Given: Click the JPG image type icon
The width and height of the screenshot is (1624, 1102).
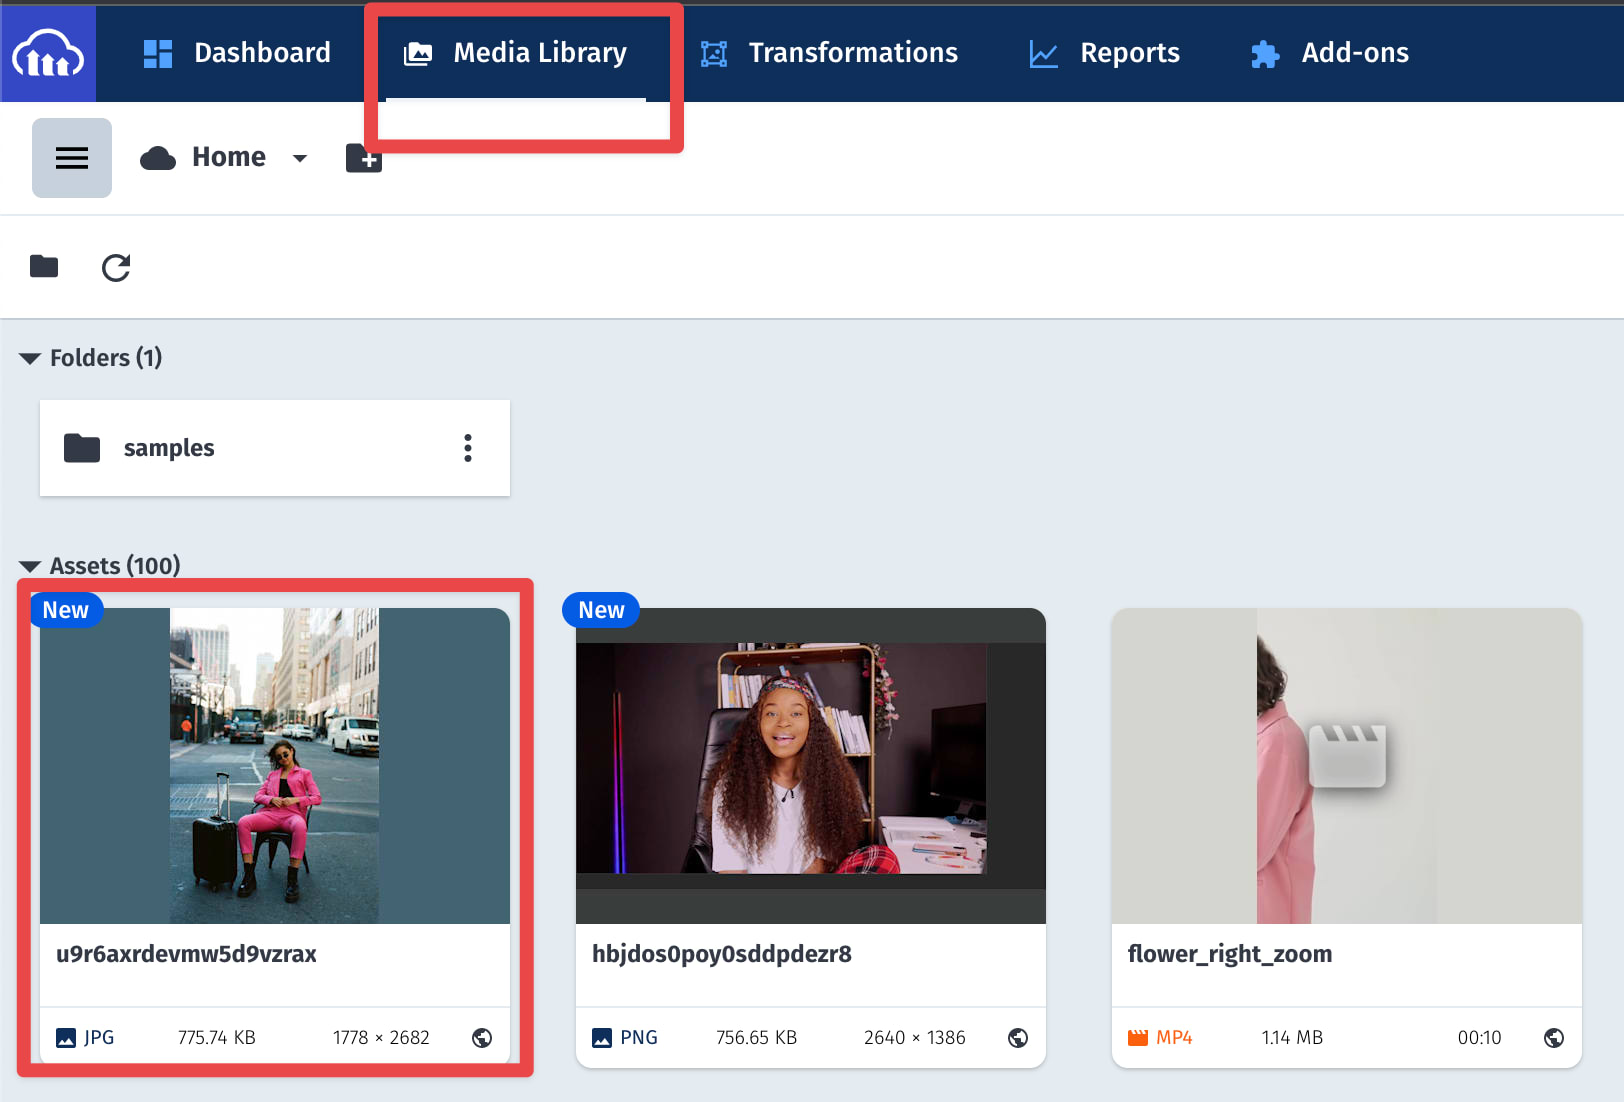Looking at the screenshot, I should tap(66, 1038).
